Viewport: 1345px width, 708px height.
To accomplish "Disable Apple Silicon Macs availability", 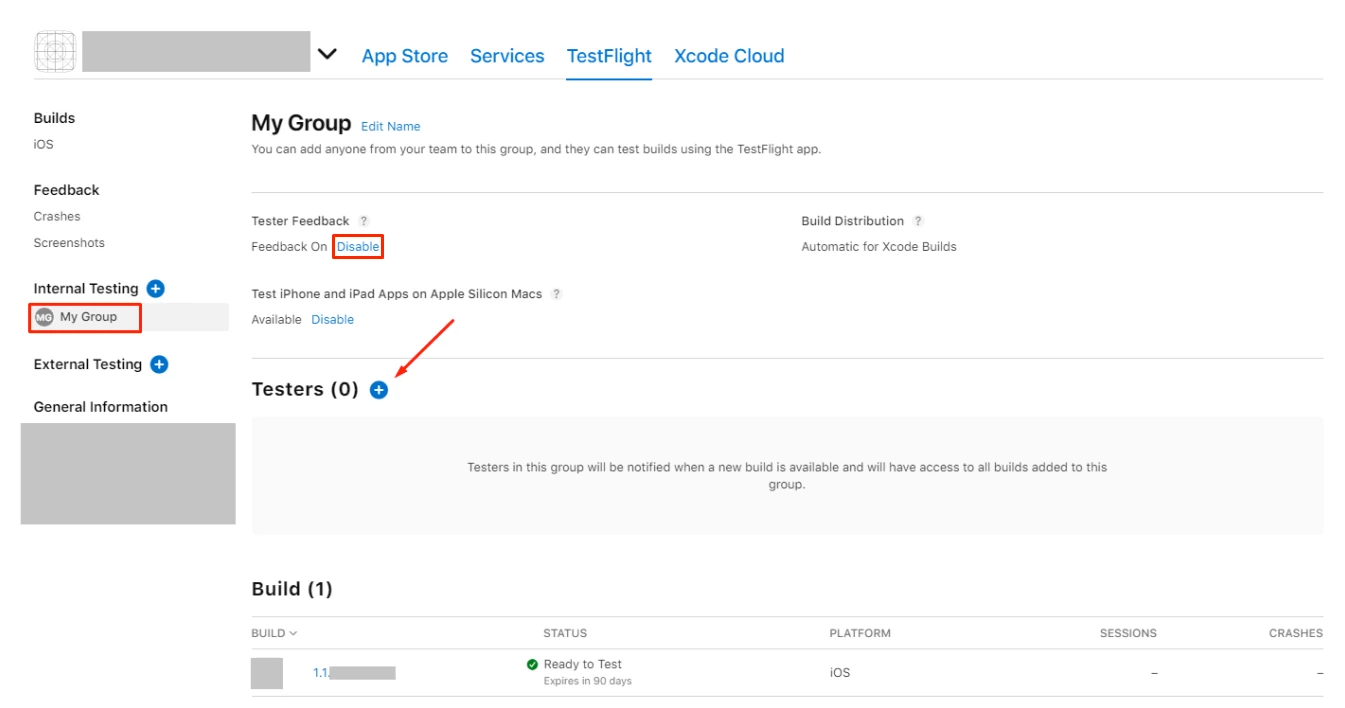I will (x=332, y=320).
